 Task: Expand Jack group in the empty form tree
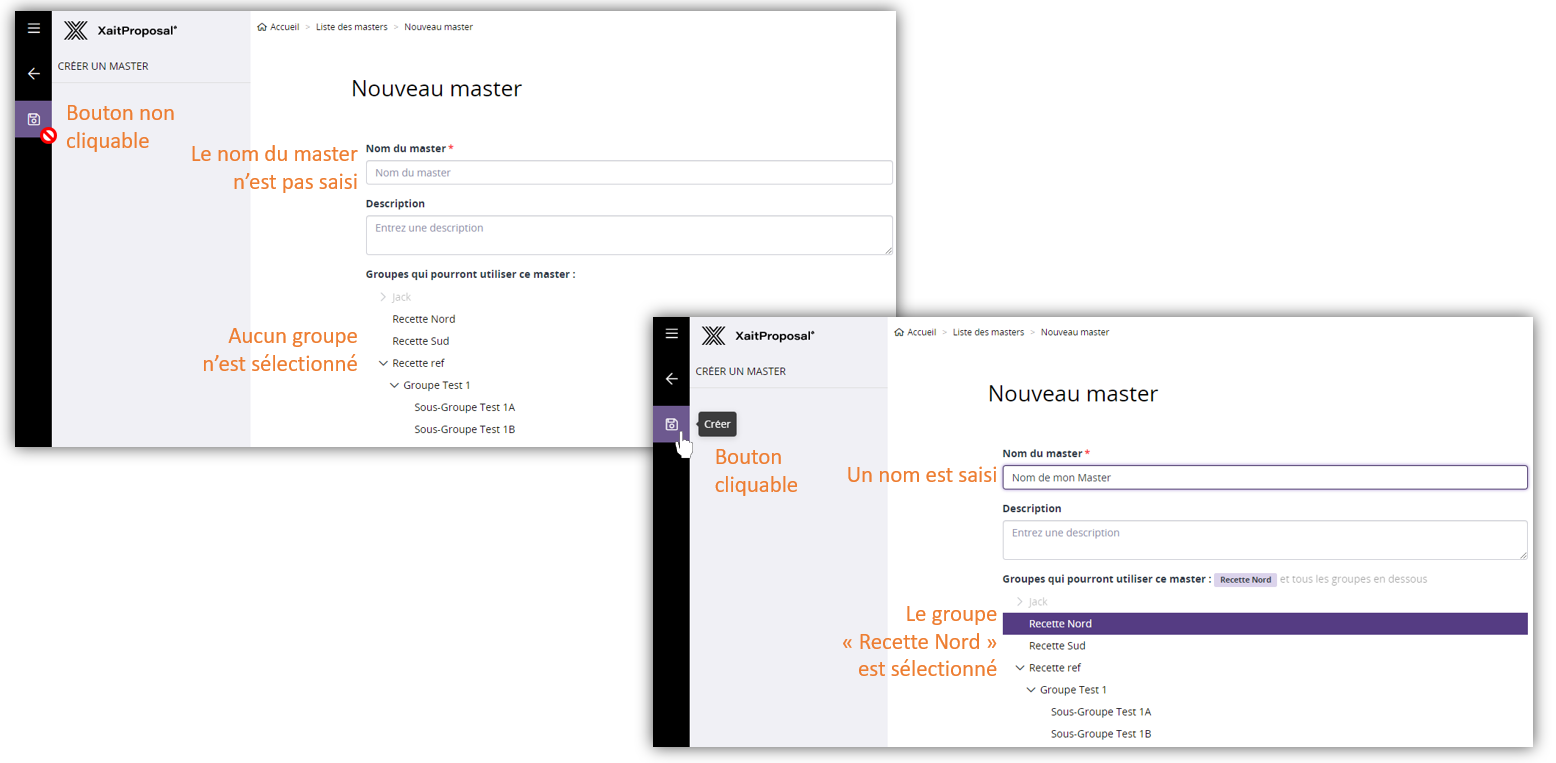coord(383,297)
